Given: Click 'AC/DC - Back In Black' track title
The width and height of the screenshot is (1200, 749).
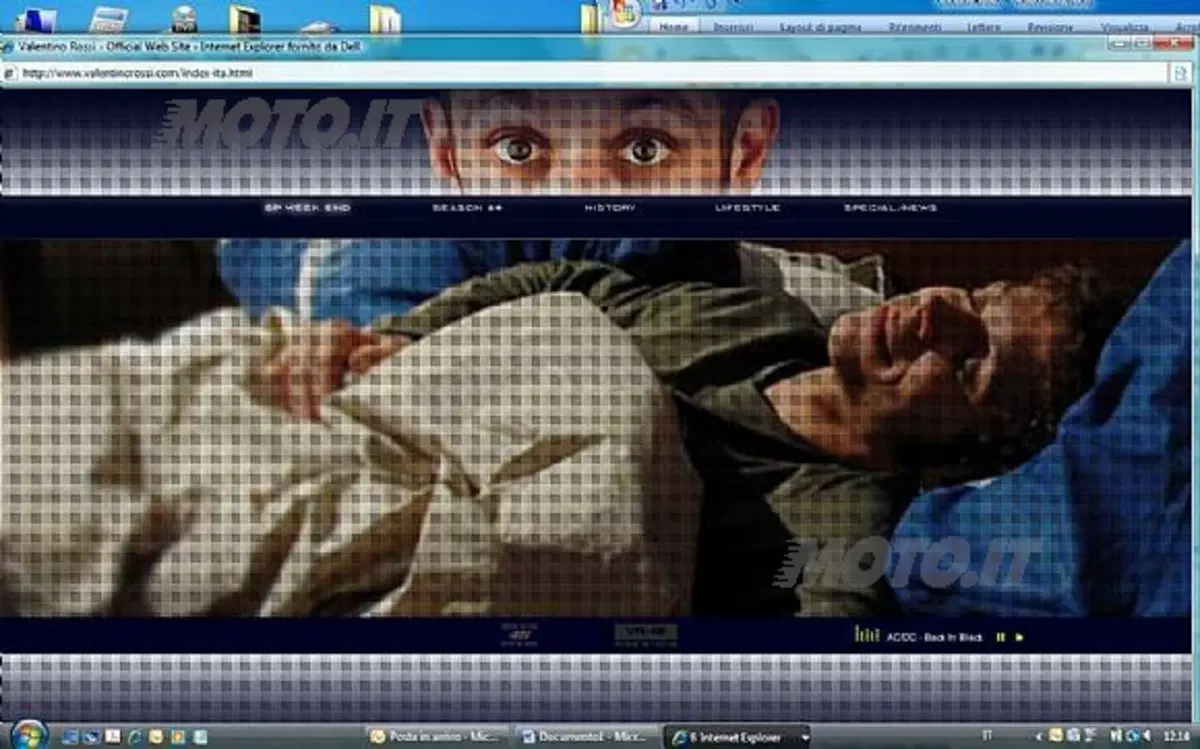Looking at the screenshot, I should (935, 637).
